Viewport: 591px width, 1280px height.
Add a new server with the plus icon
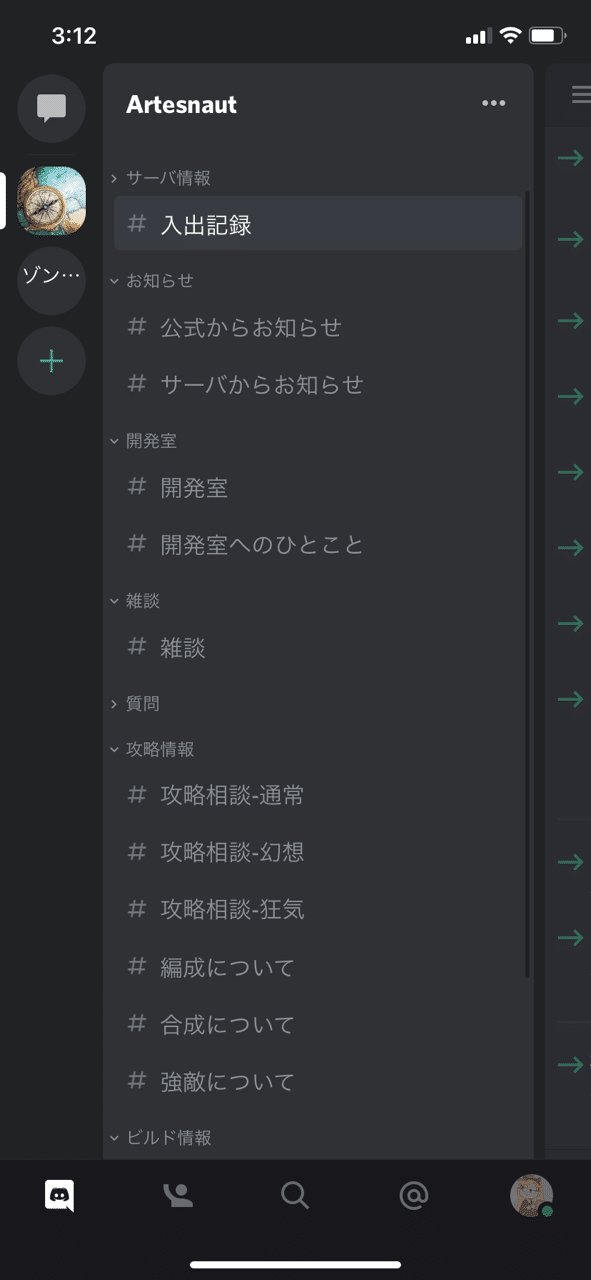pyautogui.click(x=51, y=361)
